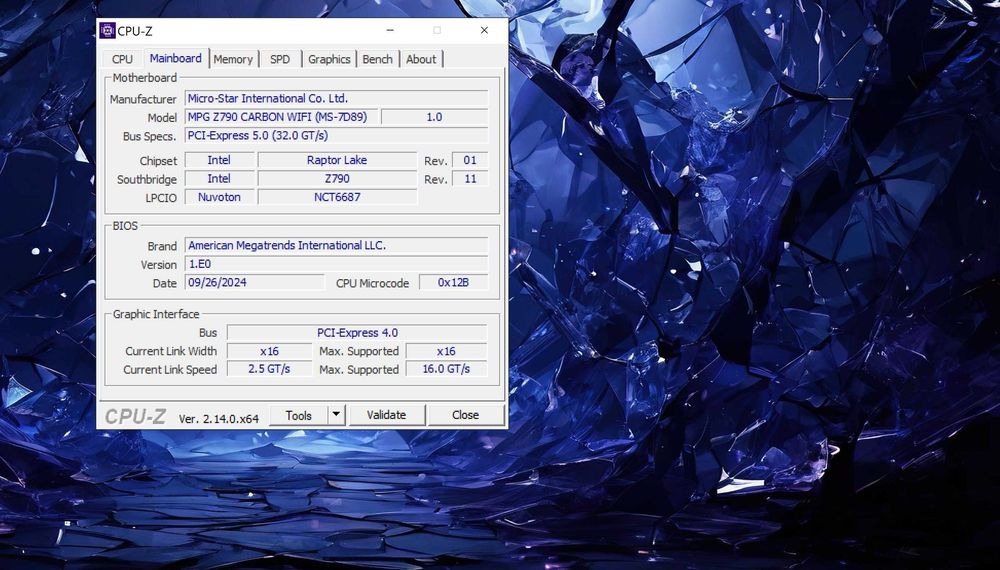Click the Current Link Width x16 value

269,351
